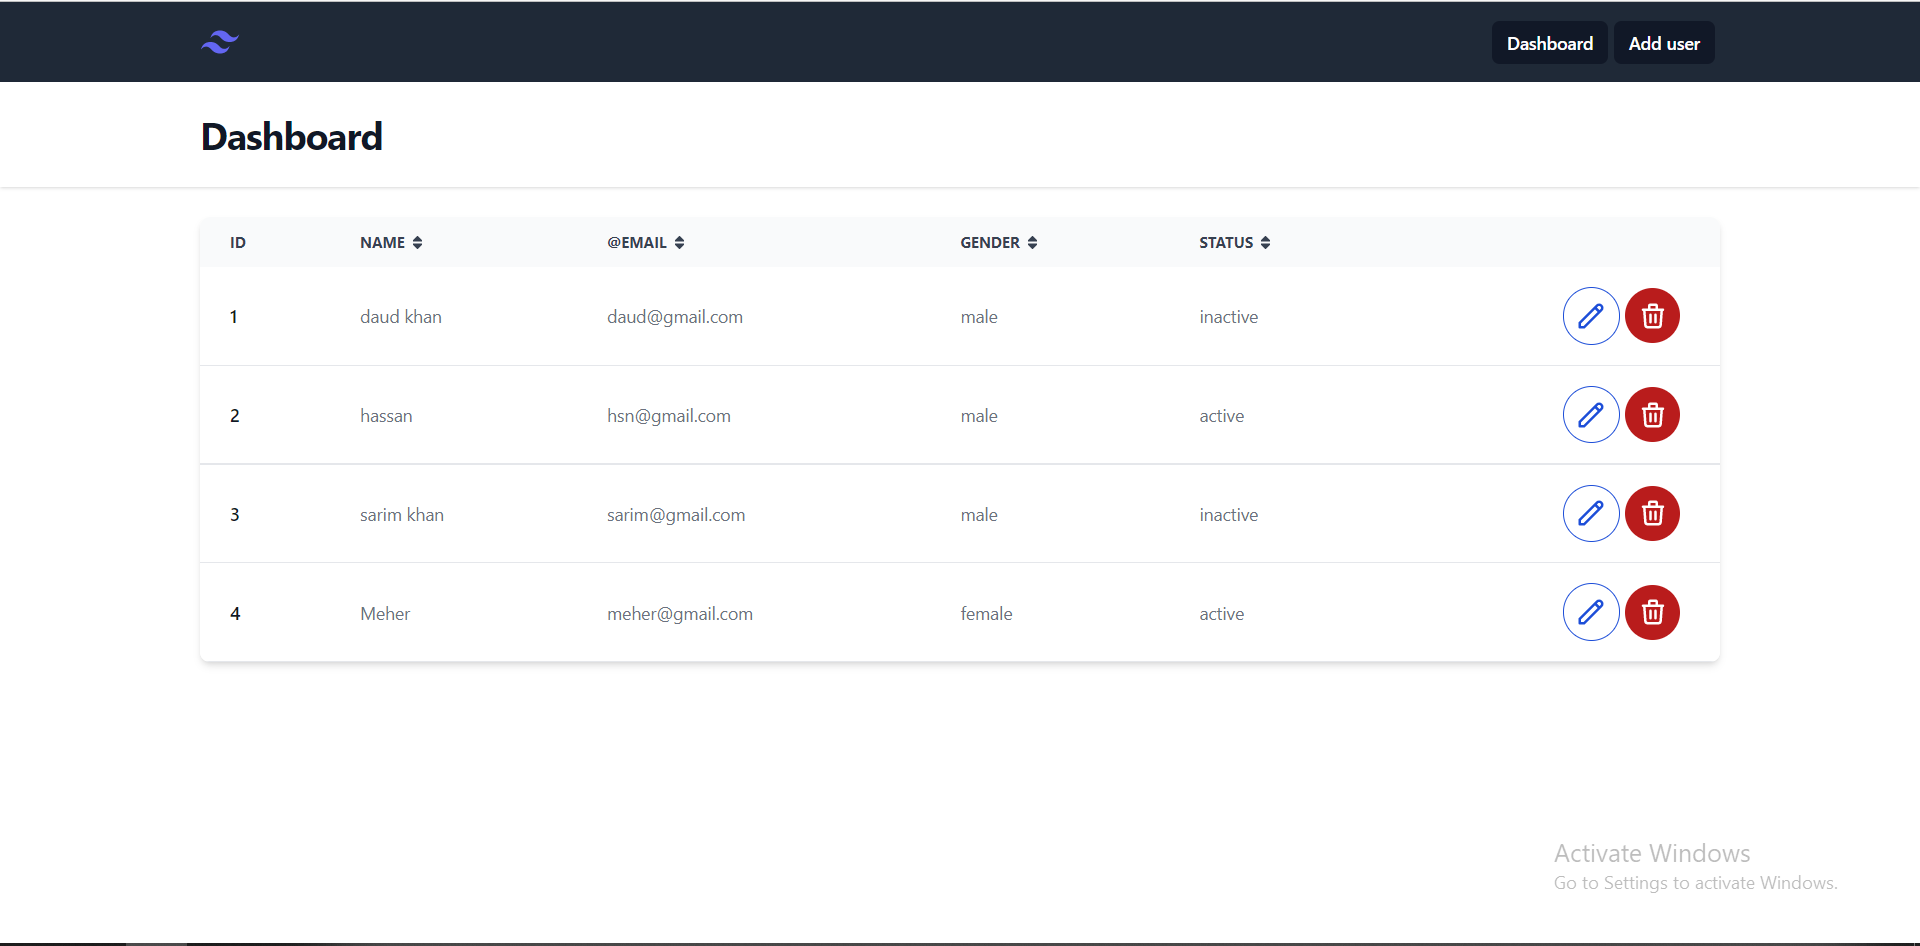Click meher@gmail.com email text
This screenshot has width=1920, height=946.
click(680, 613)
